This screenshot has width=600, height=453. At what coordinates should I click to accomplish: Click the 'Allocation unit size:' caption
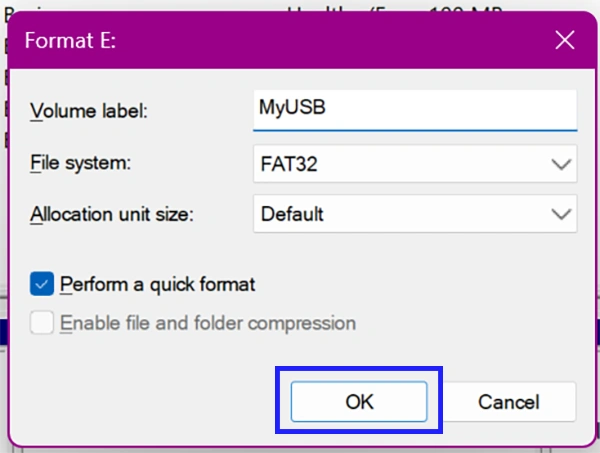pyautogui.click(x=112, y=214)
